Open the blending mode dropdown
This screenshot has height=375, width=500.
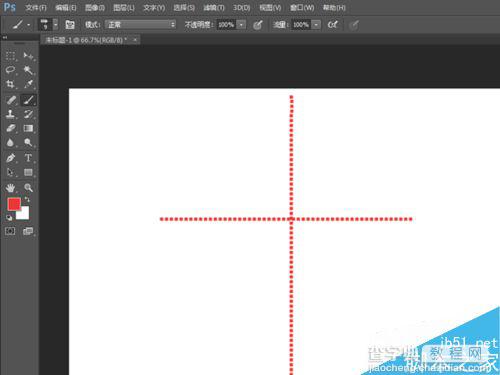140,25
